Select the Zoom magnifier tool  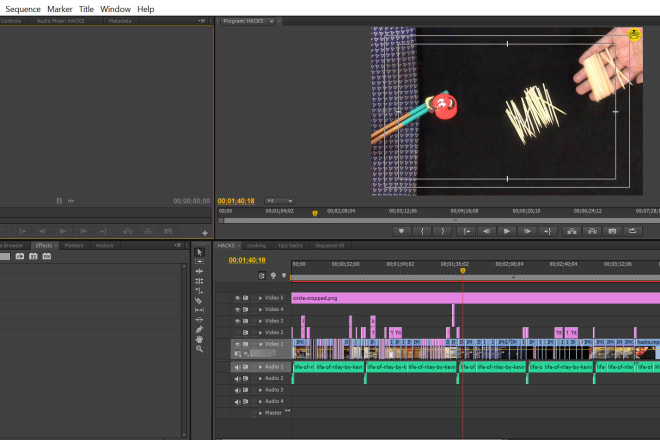click(x=200, y=349)
